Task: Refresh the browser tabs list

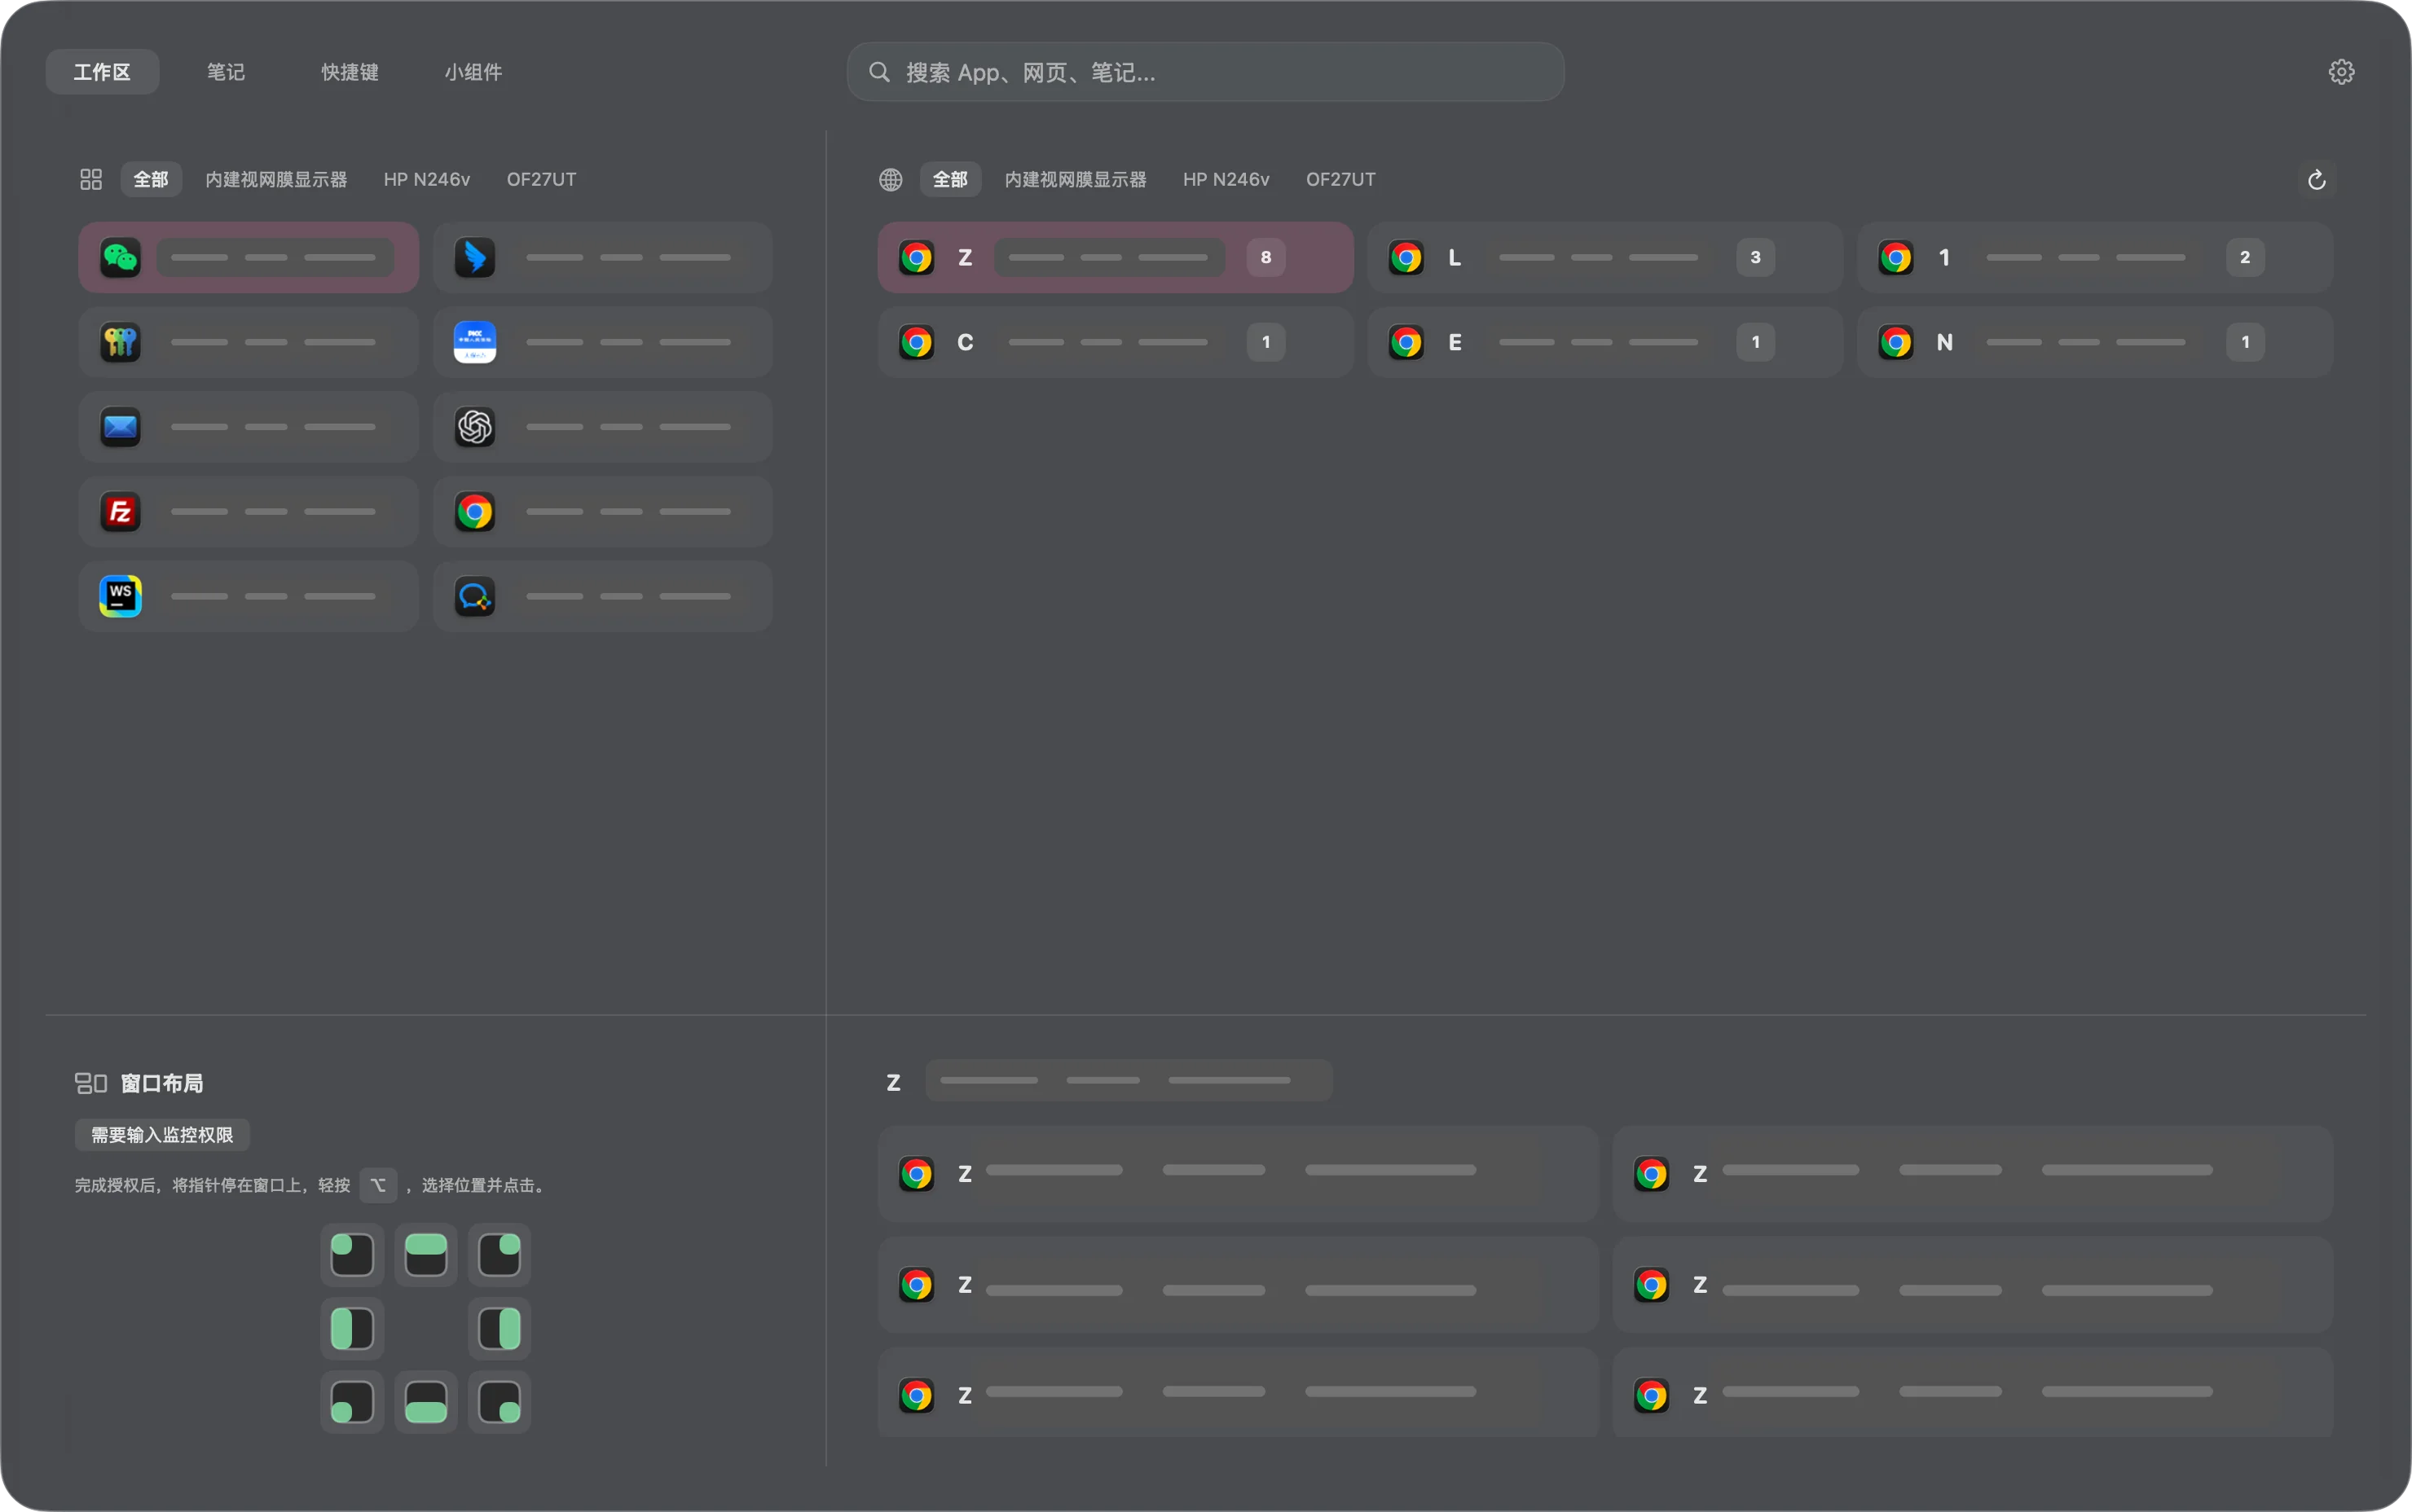Action: coord(2316,180)
